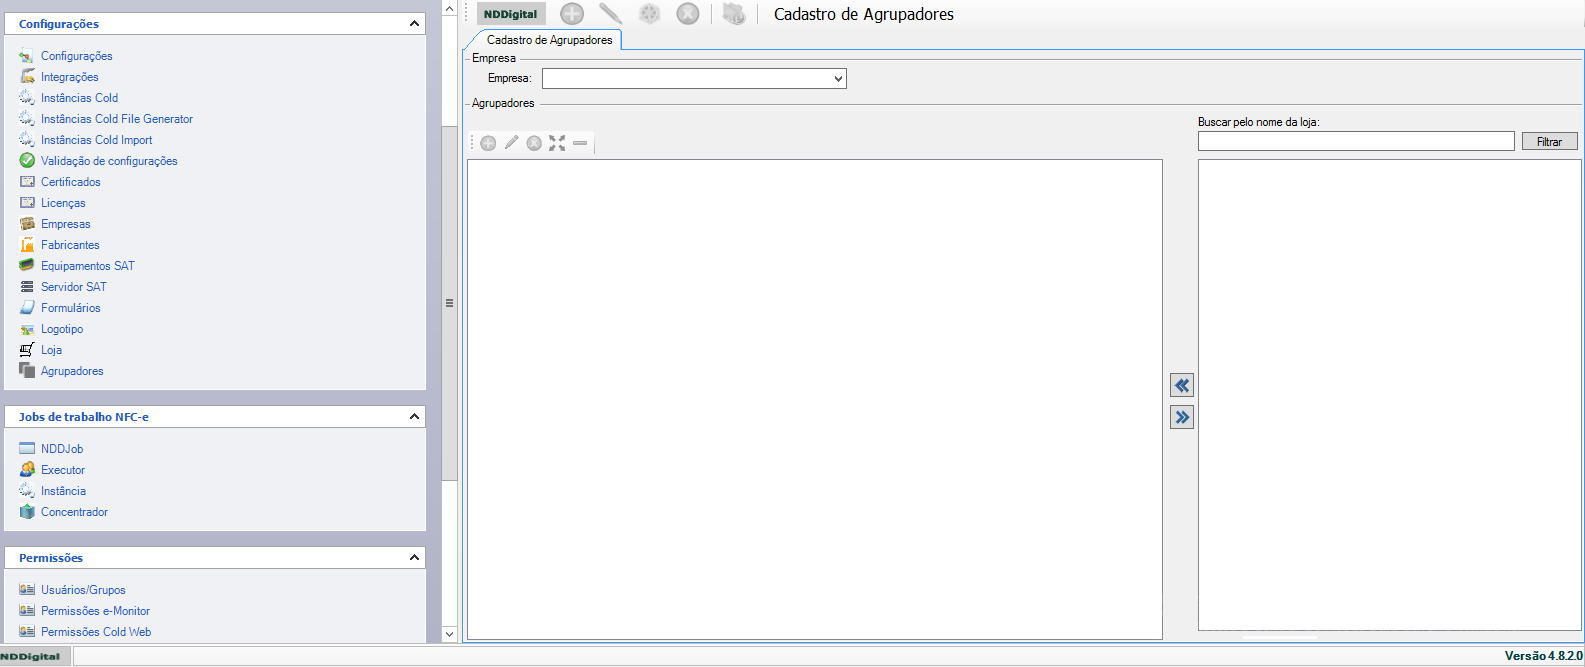Open NDDJob under Jobs de trabalho NFC-e
This screenshot has height=667, width=1585.
[62, 449]
